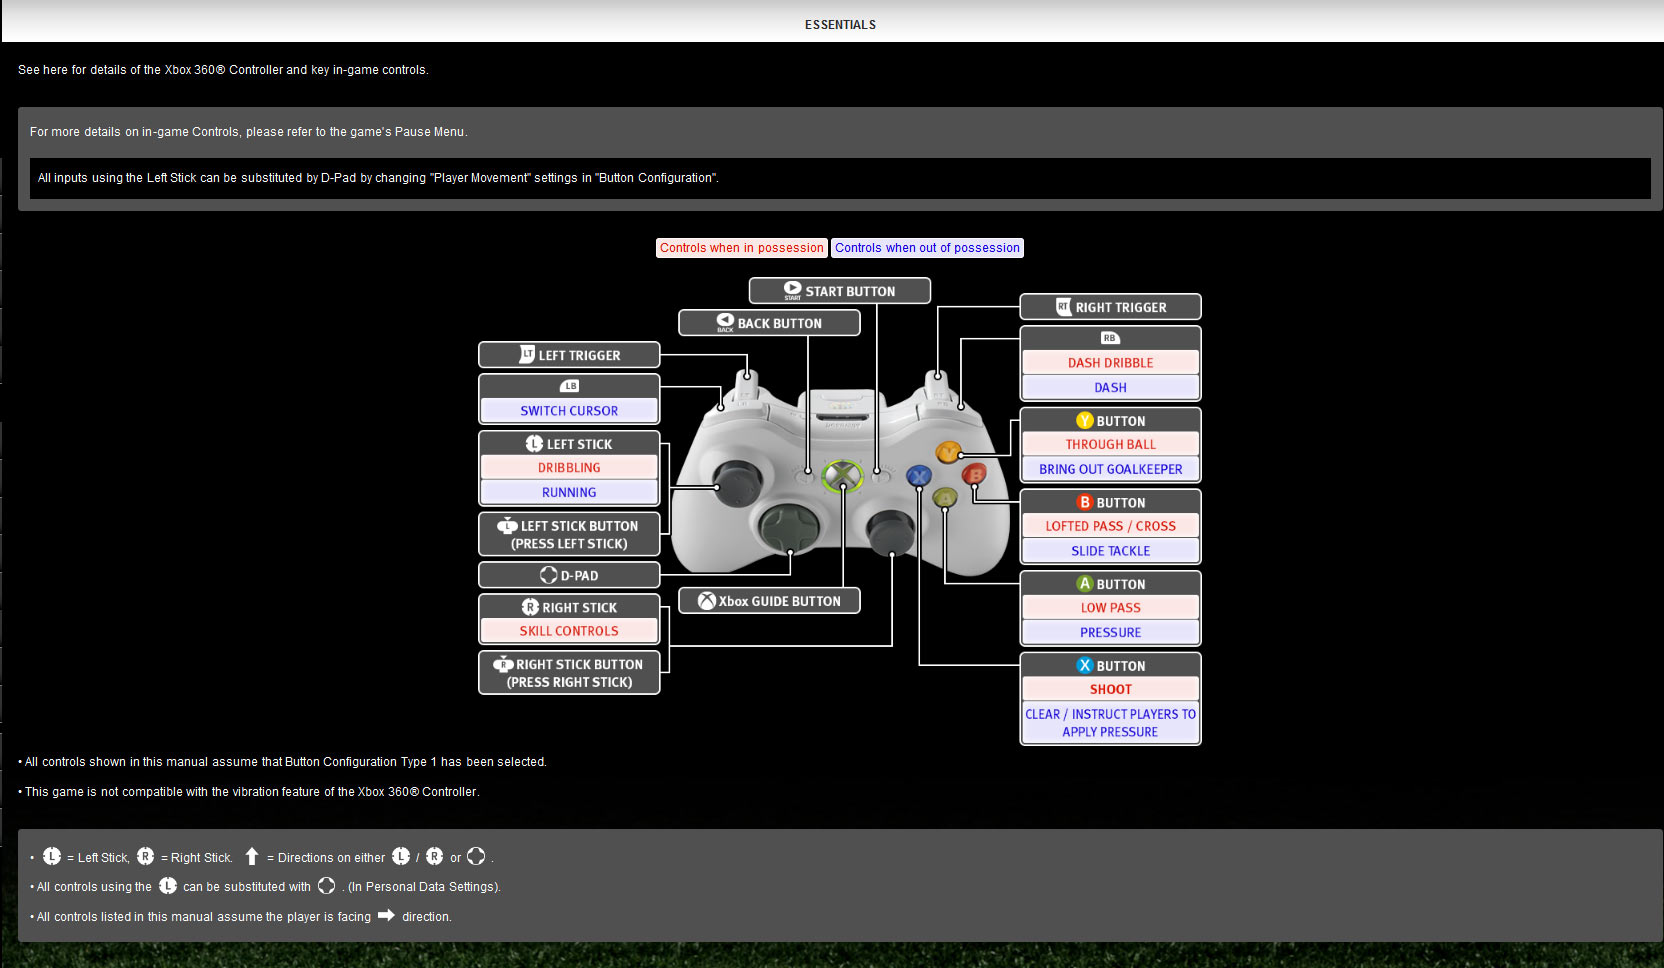The height and width of the screenshot is (968, 1664).
Task: Click the right arrow icon before 'direction.'
Action: tap(386, 915)
